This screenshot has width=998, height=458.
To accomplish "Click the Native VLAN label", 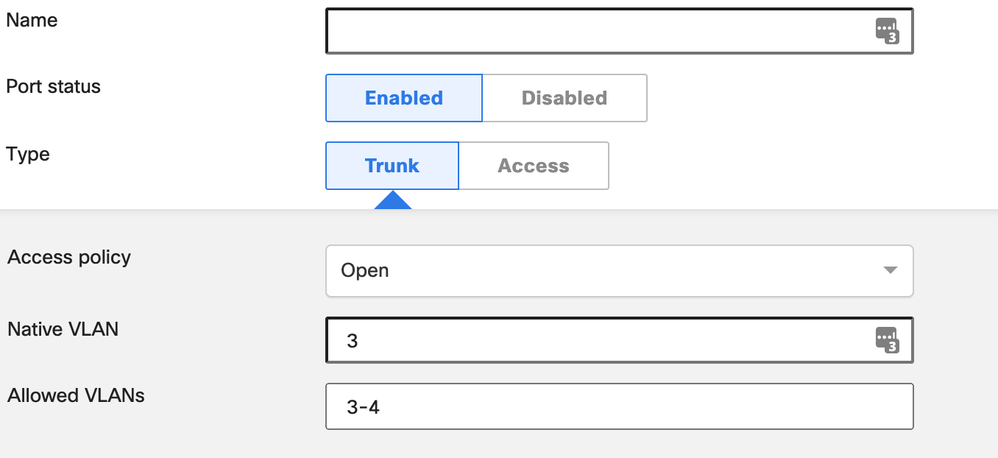I will [x=63, y=328].
